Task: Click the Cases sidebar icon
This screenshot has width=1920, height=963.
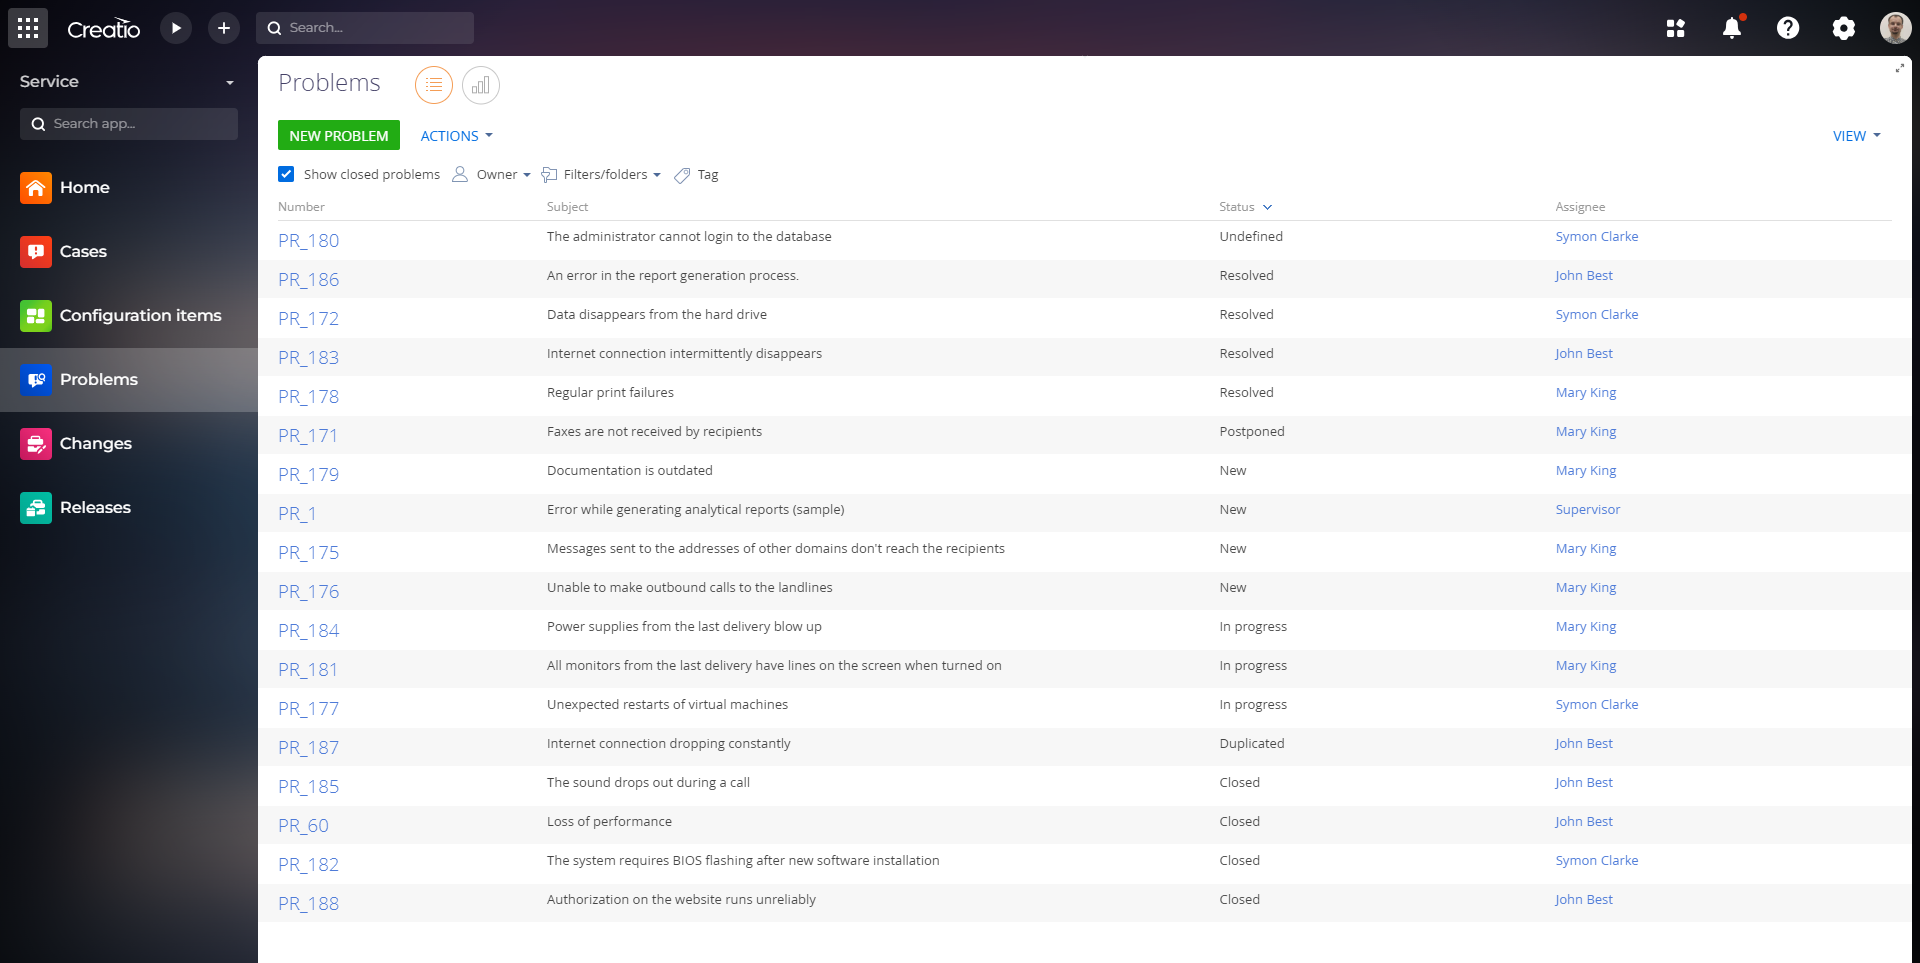Action: (x=36, y=251)
